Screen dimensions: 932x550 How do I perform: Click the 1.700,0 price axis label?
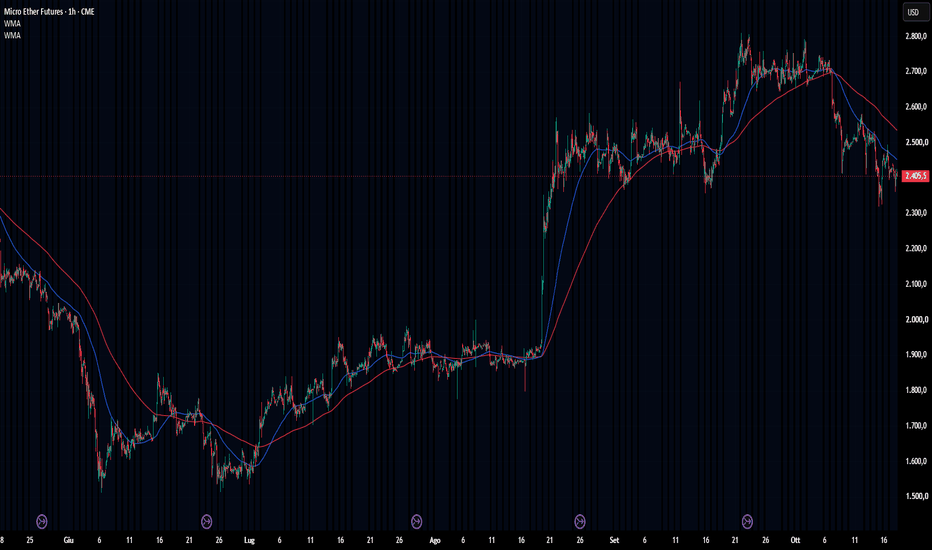click(x=916, y=426)
